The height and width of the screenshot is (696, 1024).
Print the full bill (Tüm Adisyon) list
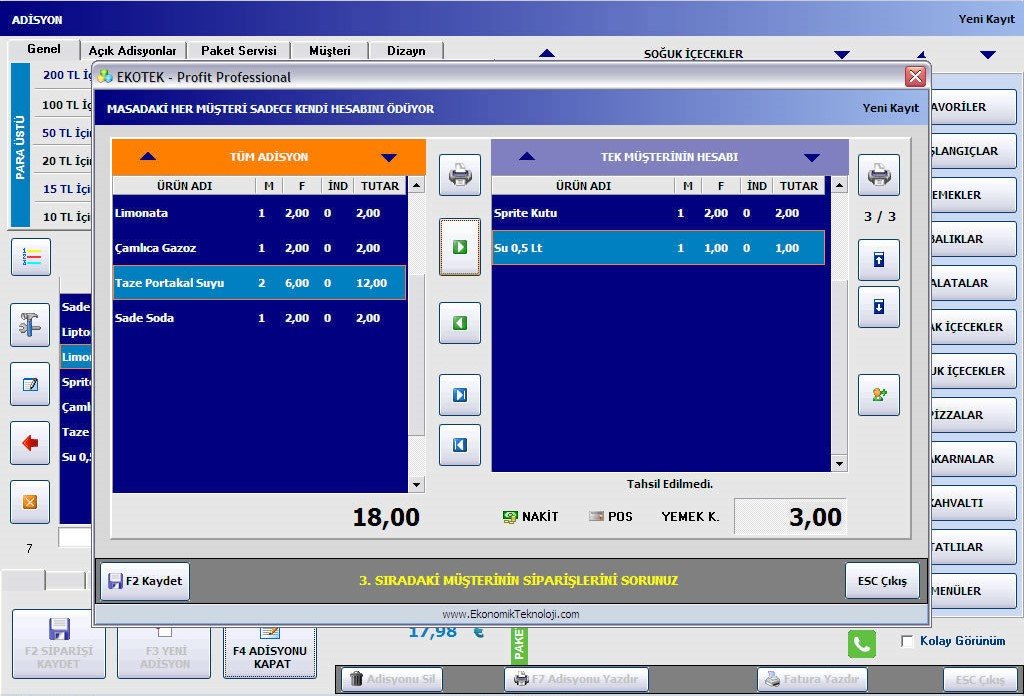click(x=460, y=176)
